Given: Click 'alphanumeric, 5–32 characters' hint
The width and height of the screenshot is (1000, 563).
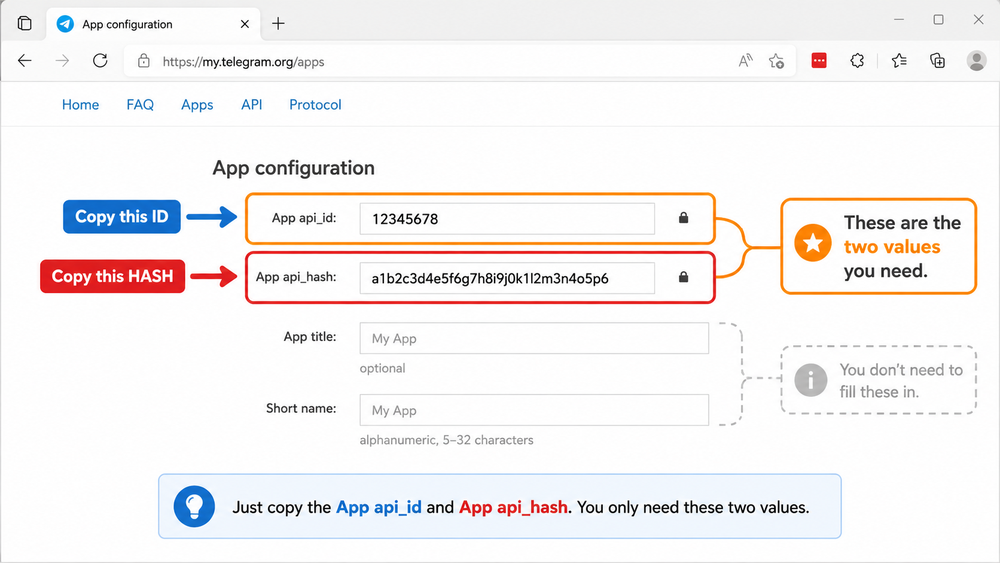Looking at the screenshot, I should tap(446, 440).
